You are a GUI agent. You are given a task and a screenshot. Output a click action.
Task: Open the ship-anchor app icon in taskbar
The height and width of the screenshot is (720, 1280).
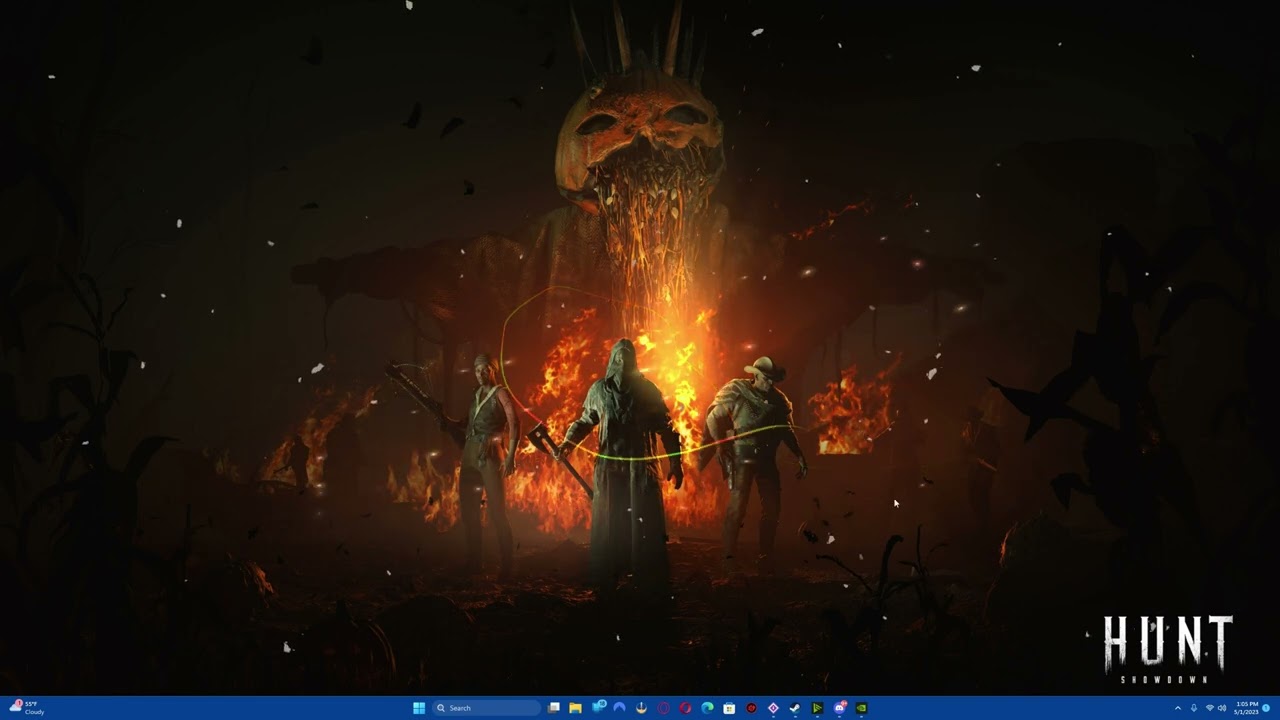coord(642,708)
